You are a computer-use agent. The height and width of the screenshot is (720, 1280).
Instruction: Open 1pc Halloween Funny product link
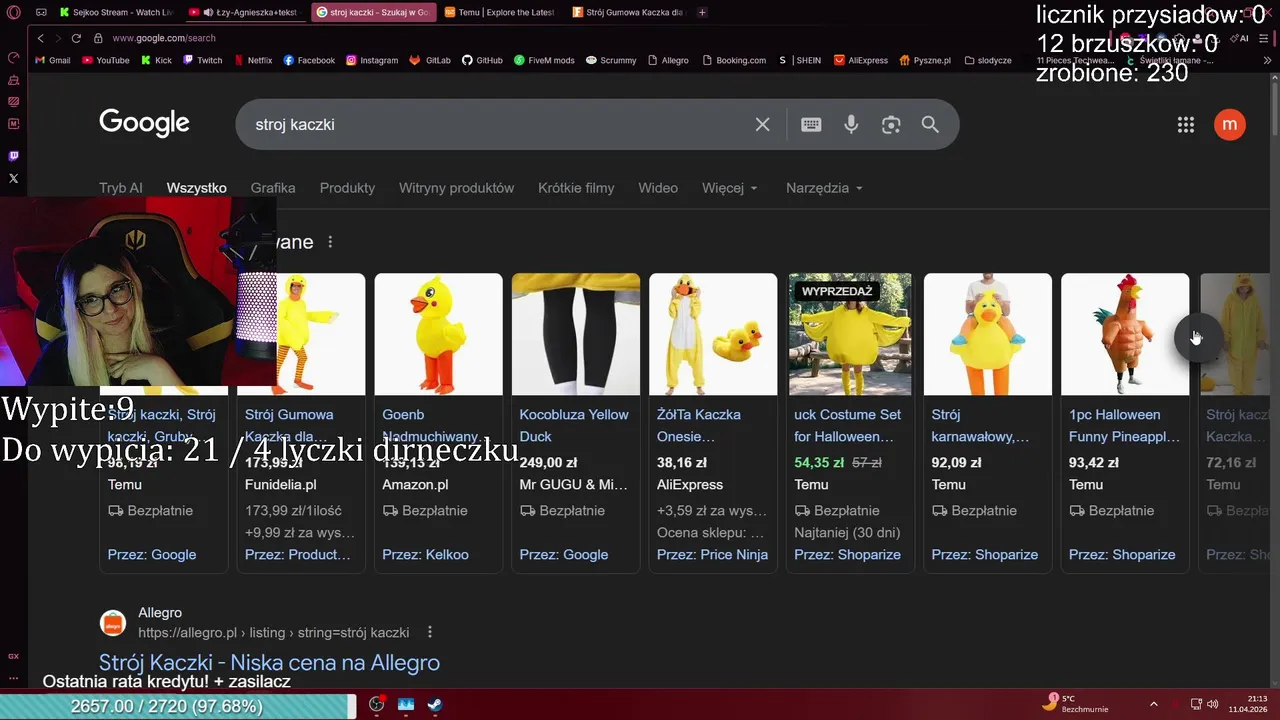(x=1124, y=425)
